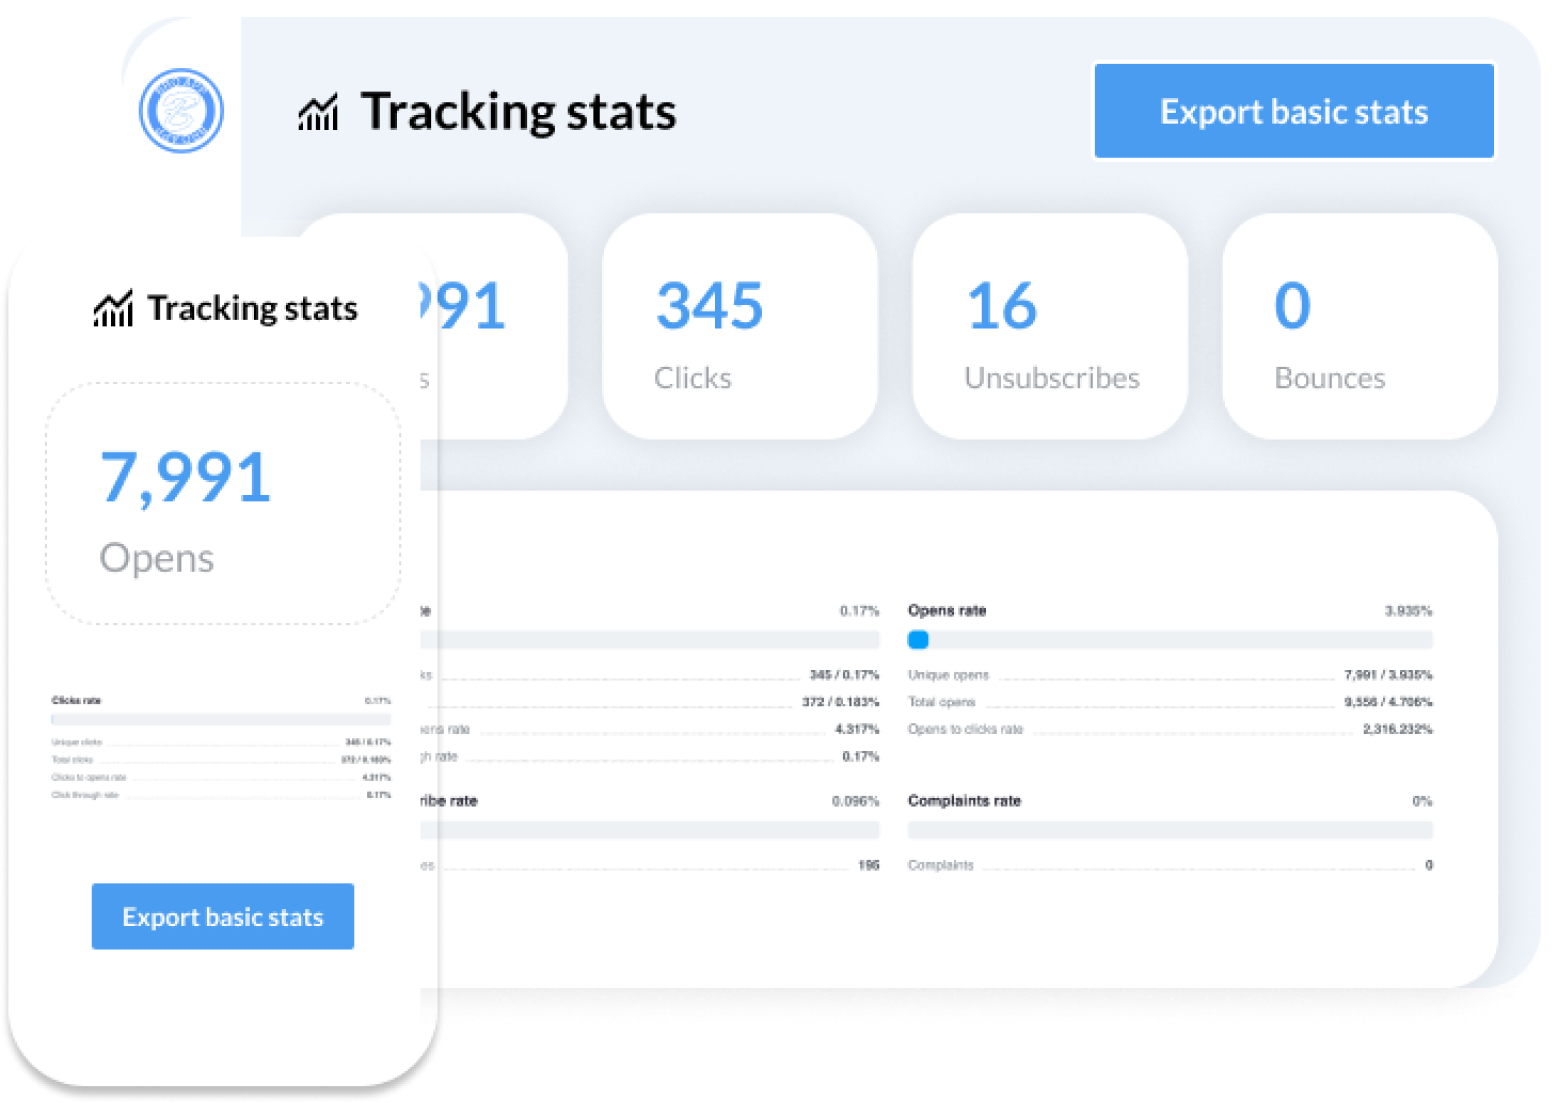Select the Unique opens row
The image size is (1558, 1103).
pos(1169,675)
